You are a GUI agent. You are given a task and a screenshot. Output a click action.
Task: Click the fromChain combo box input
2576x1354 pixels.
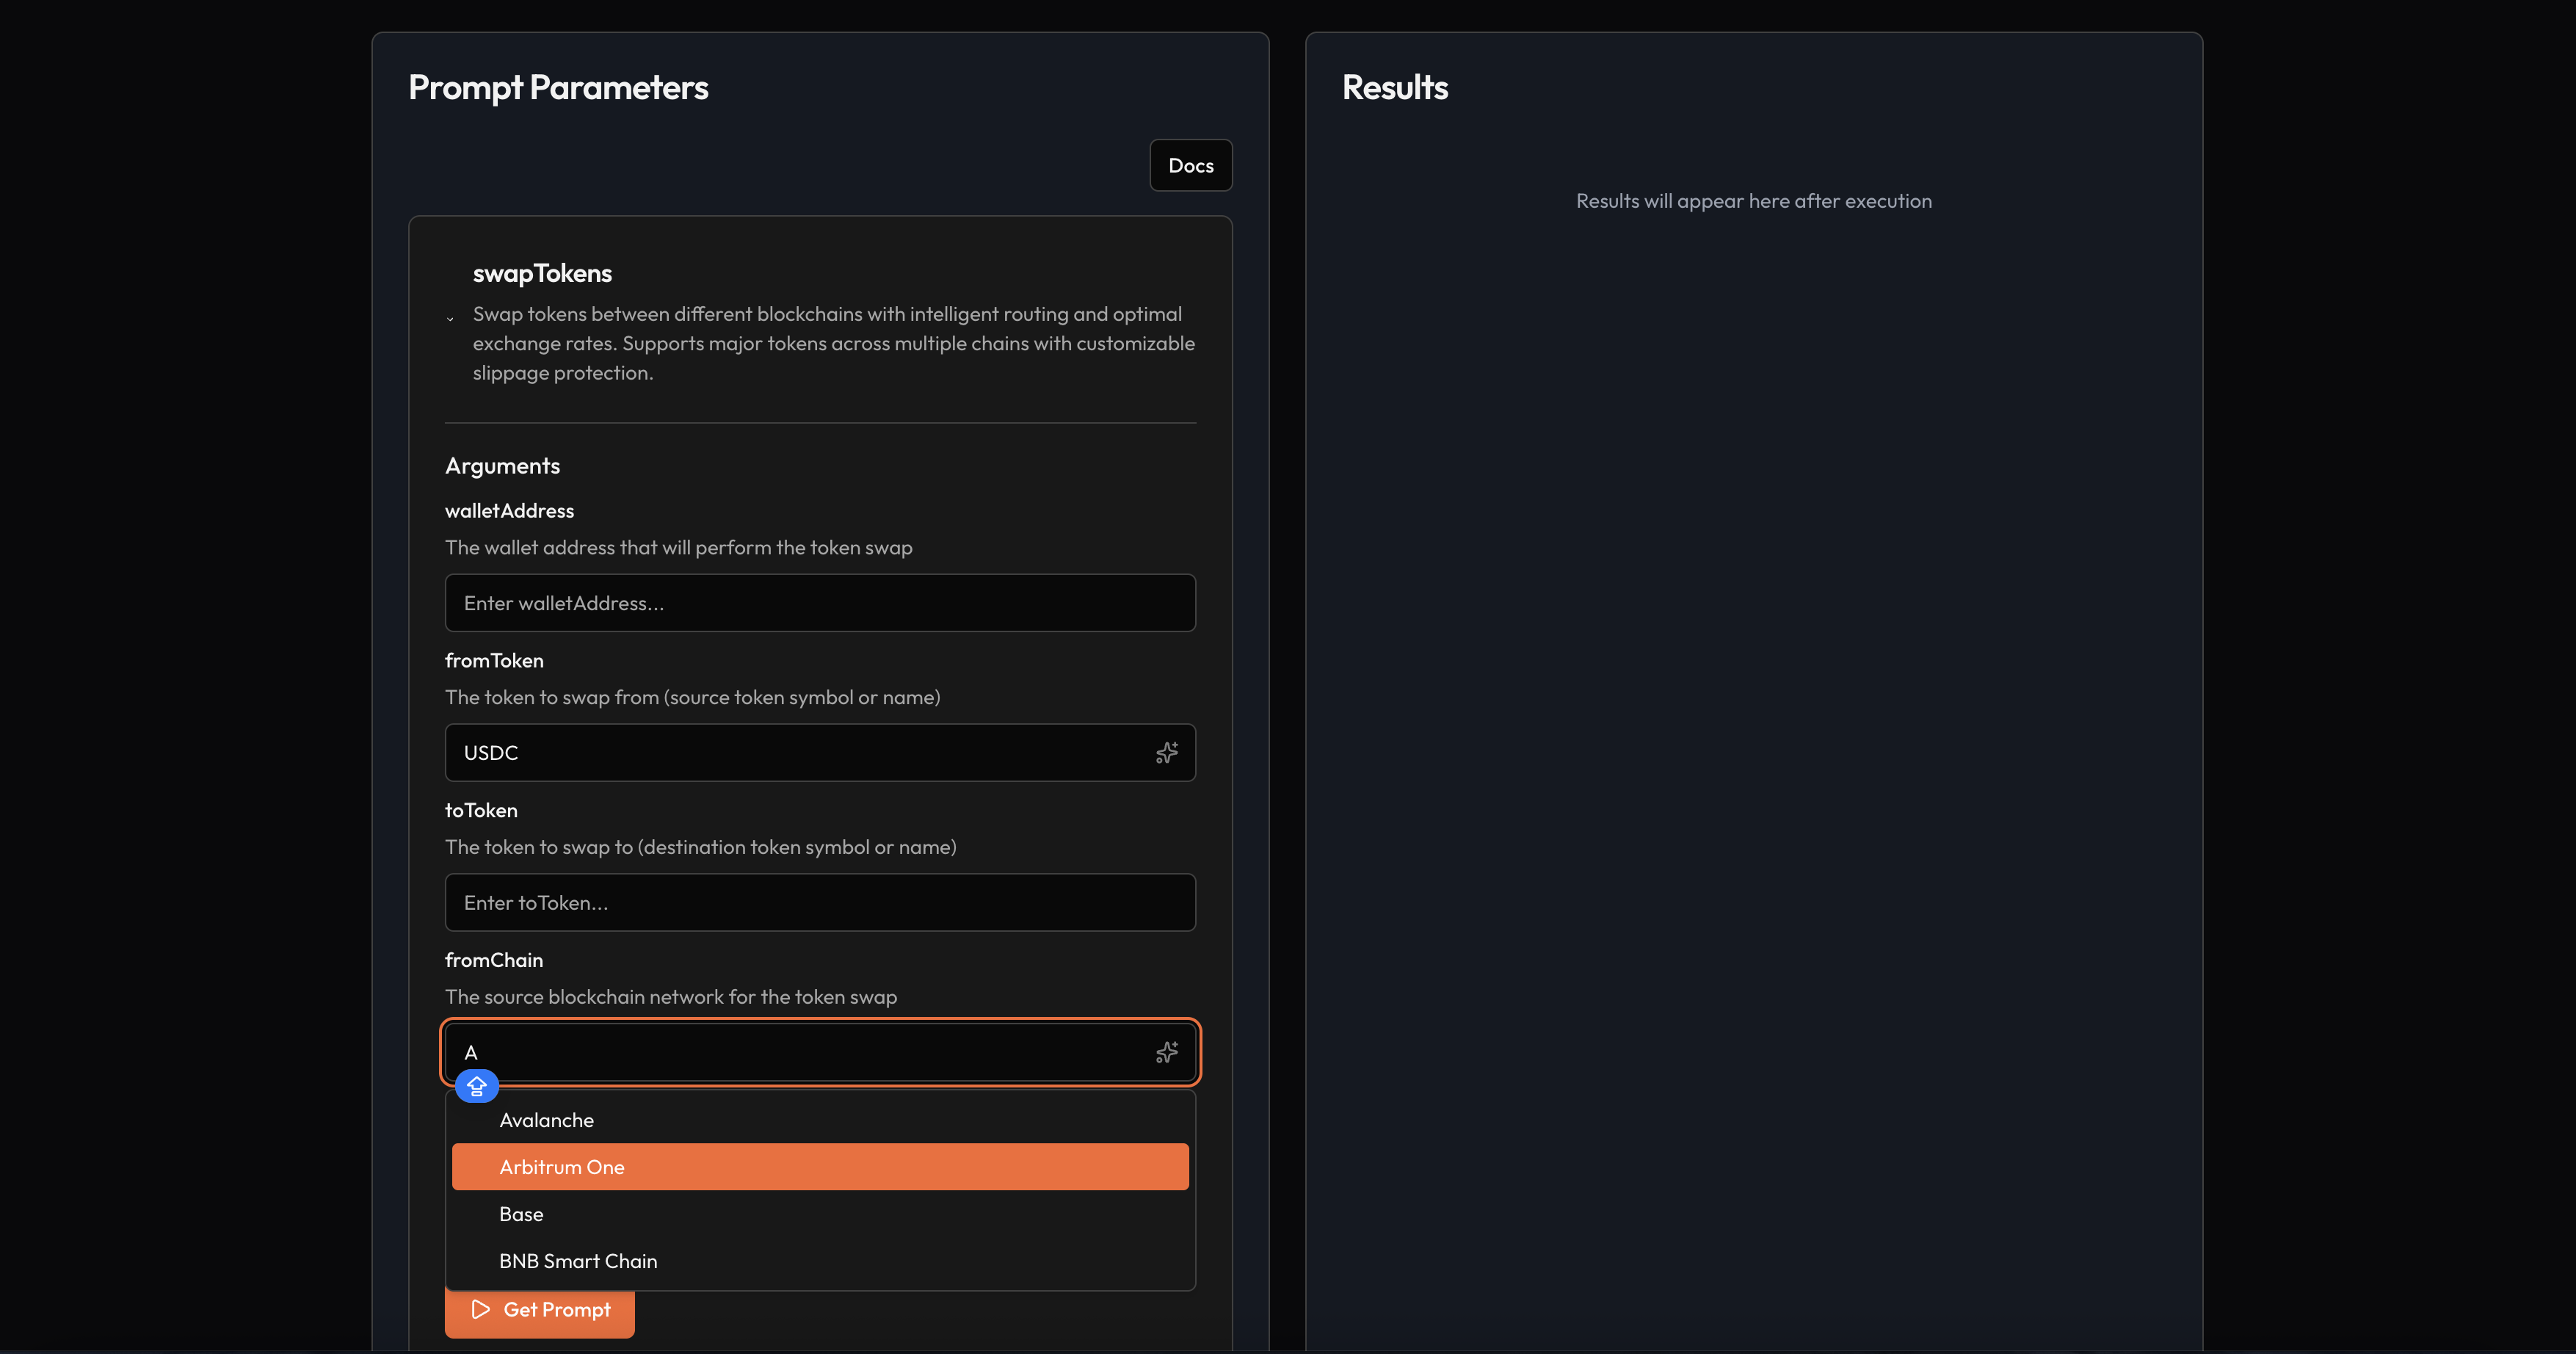(x=820, y=1052)
